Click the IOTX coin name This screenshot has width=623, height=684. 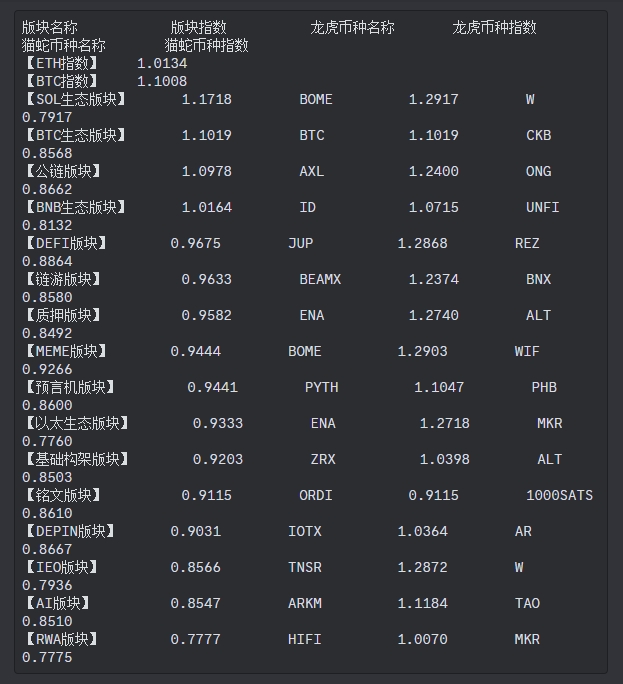305,531
